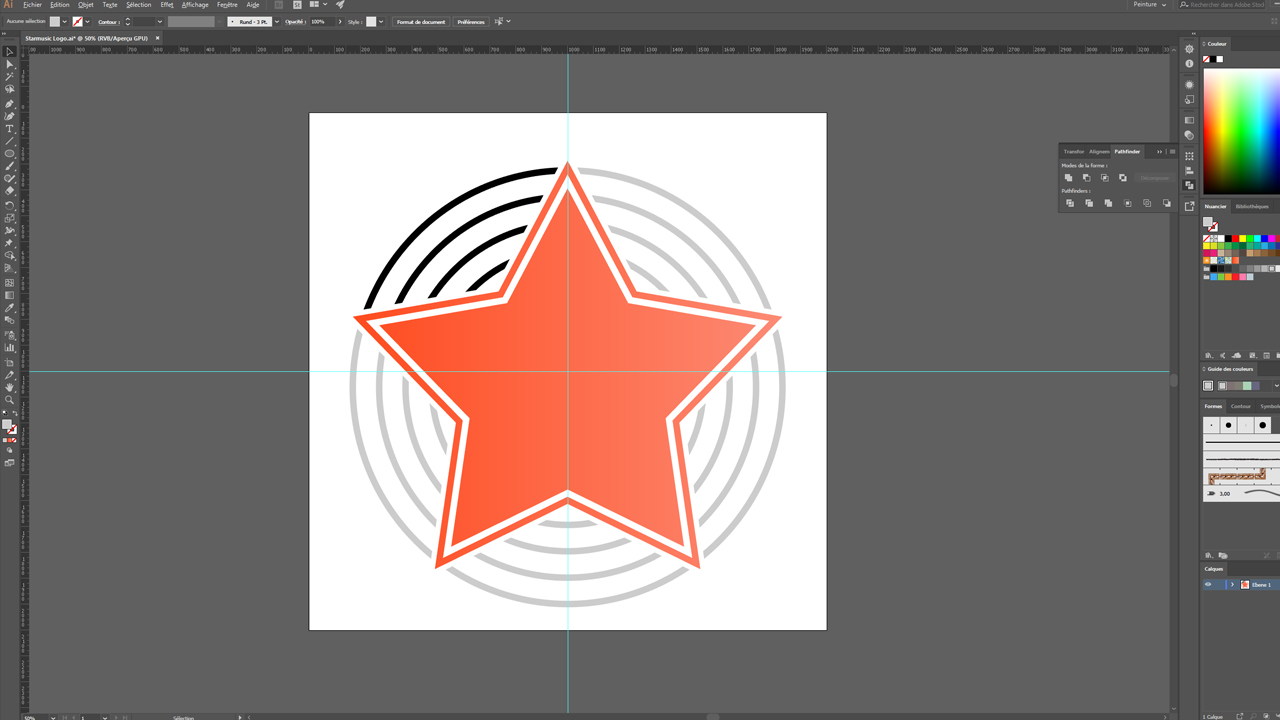Viewport: 1280px width, 720px height.
Task: Open the stroke color dropdown in control bar
Action: (x=87, y=21)
